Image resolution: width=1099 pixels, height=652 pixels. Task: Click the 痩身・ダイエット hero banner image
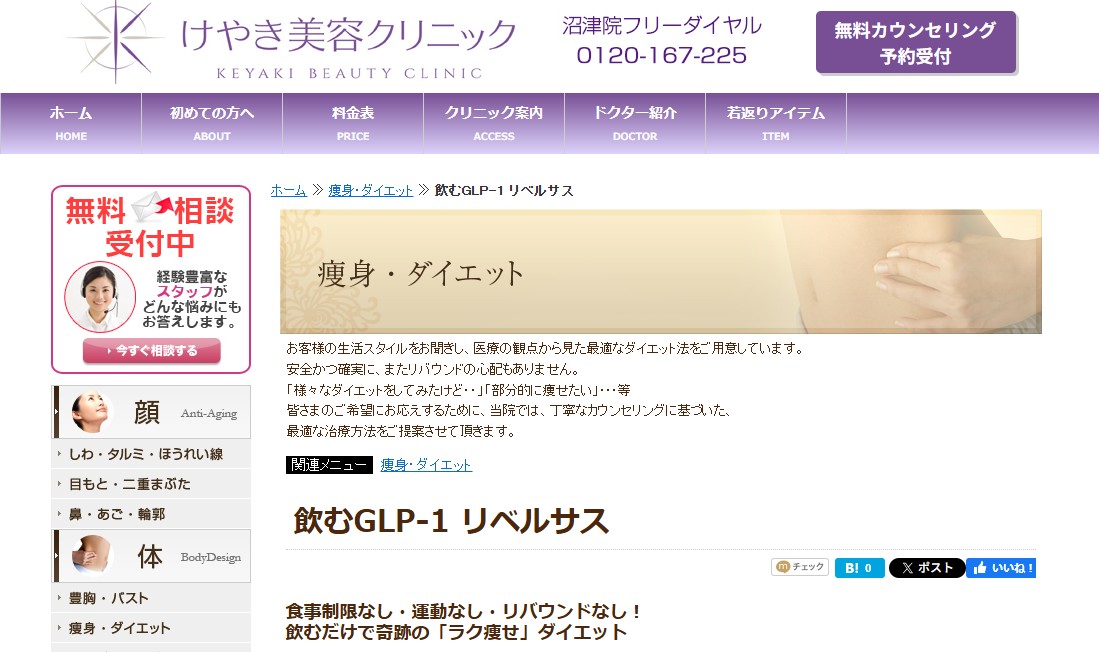(x=661, y=271)
